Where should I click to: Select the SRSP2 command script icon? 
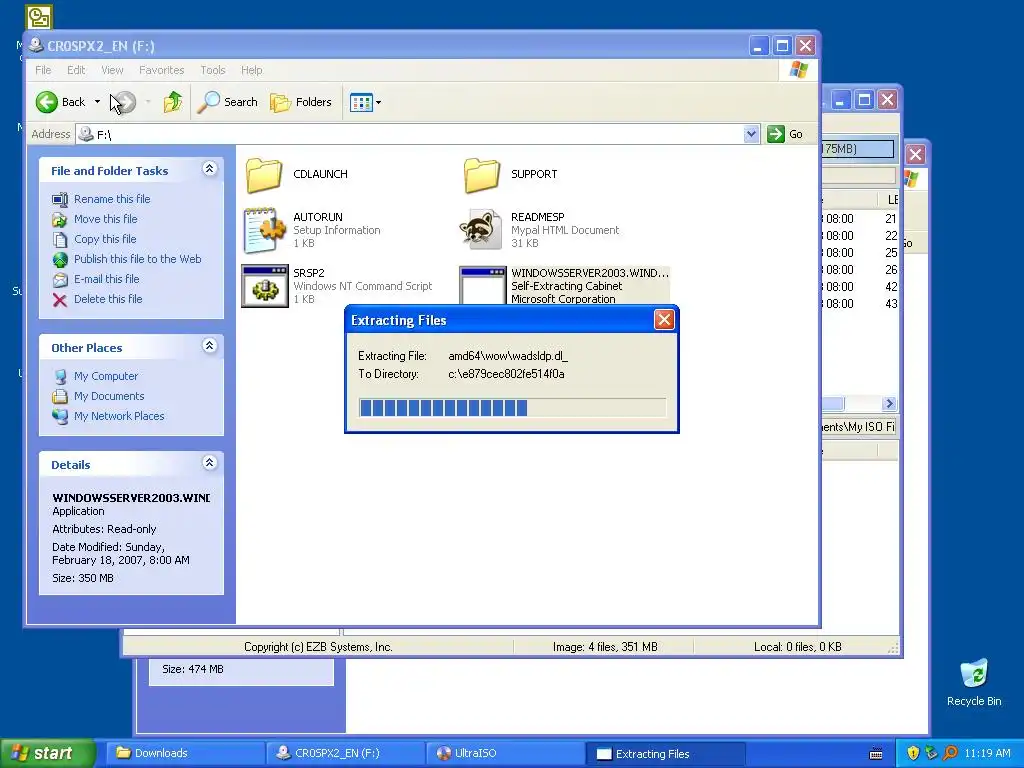[264, 286]
